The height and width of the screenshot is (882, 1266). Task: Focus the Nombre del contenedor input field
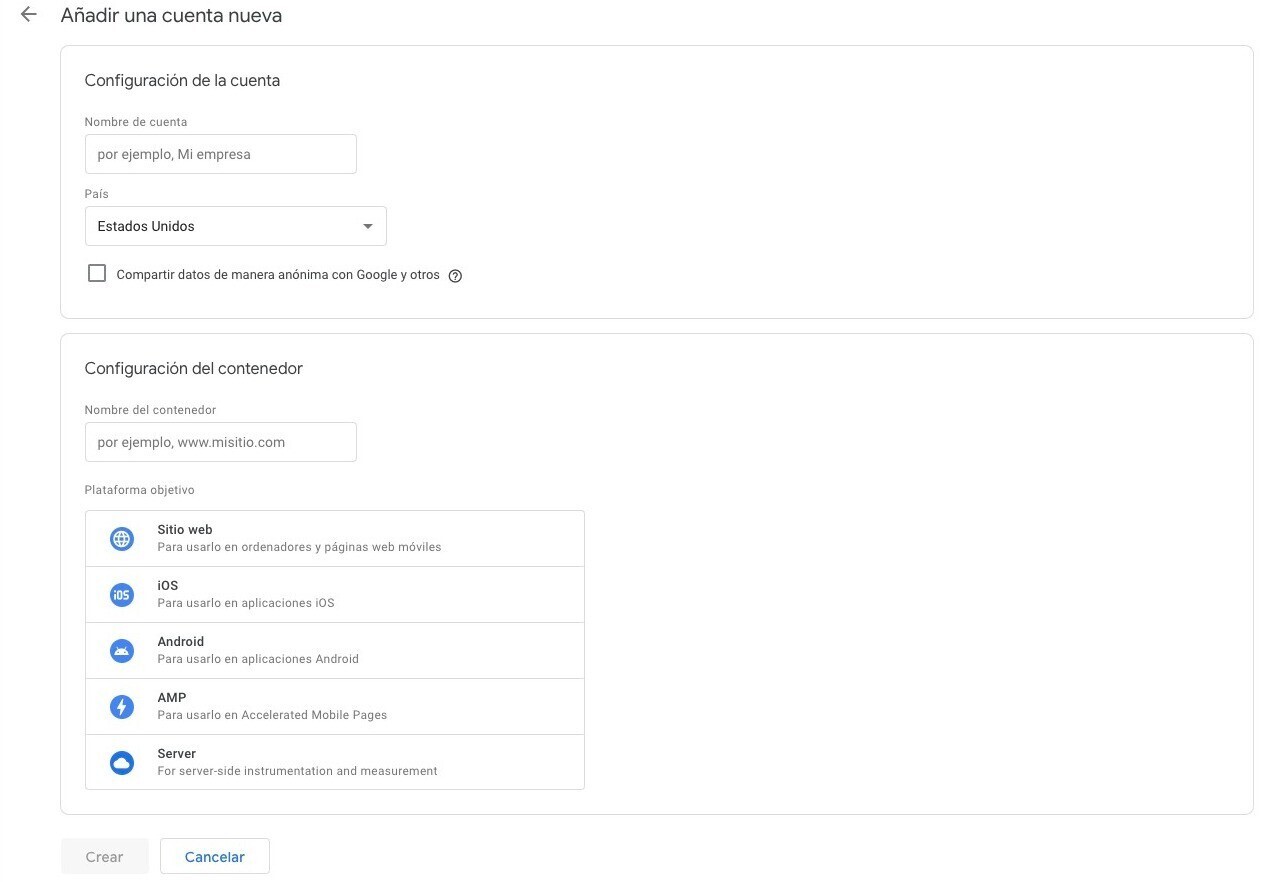click(x=221, y=442)
